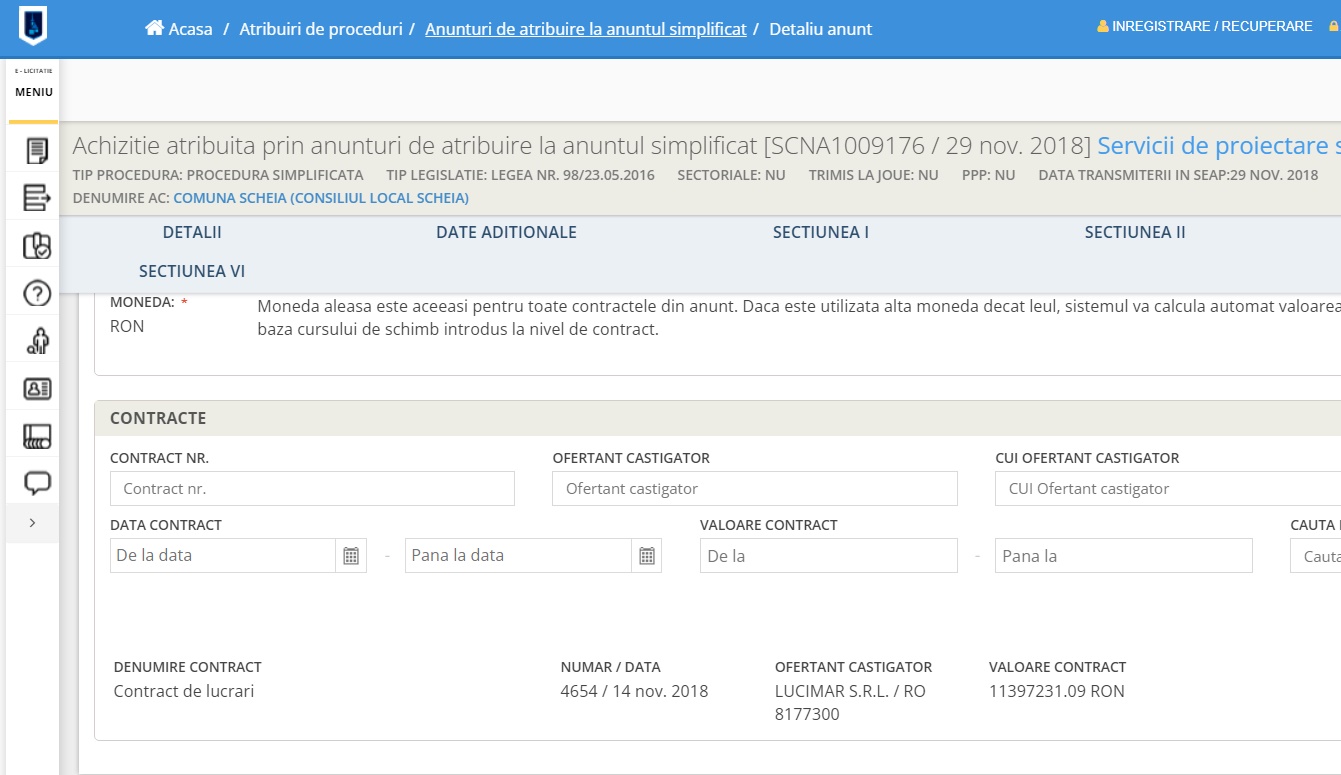Click COMUNA SCHEIA authority link
This screenshot has width=1341, height=775.
pyautogui.click(x=320, y=198)
